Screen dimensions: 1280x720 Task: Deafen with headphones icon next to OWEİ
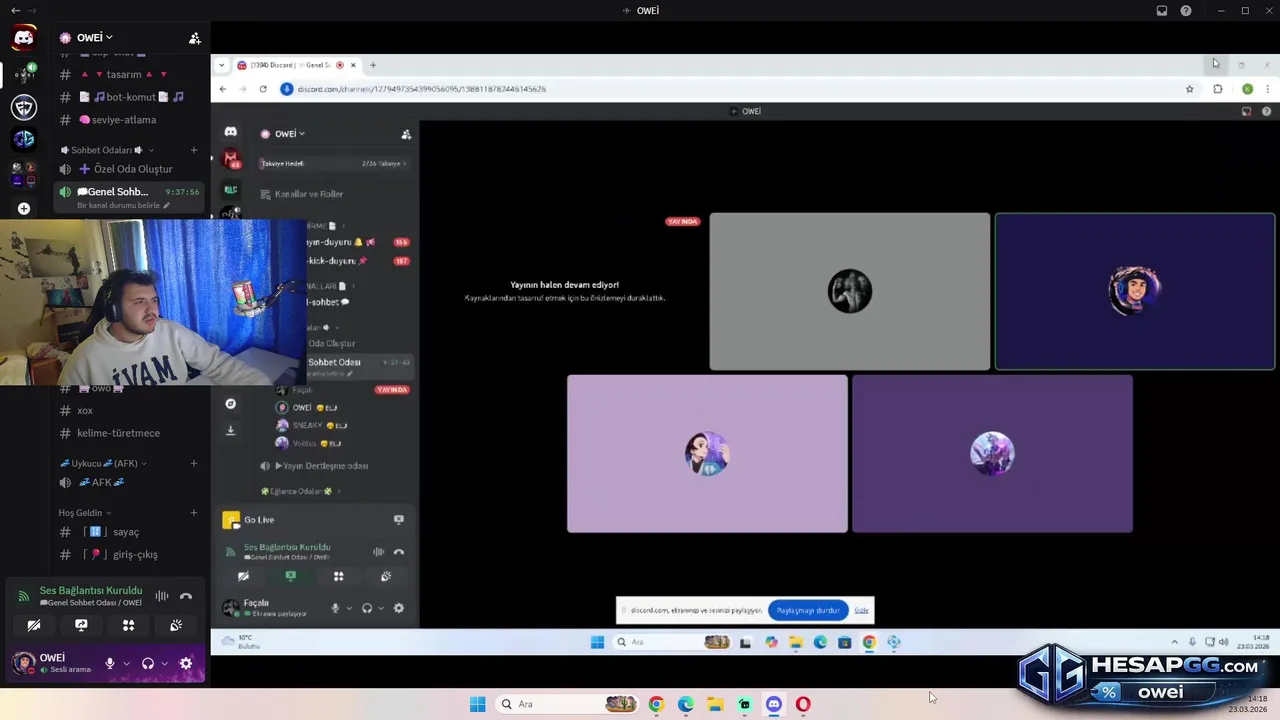pos(148,663)
